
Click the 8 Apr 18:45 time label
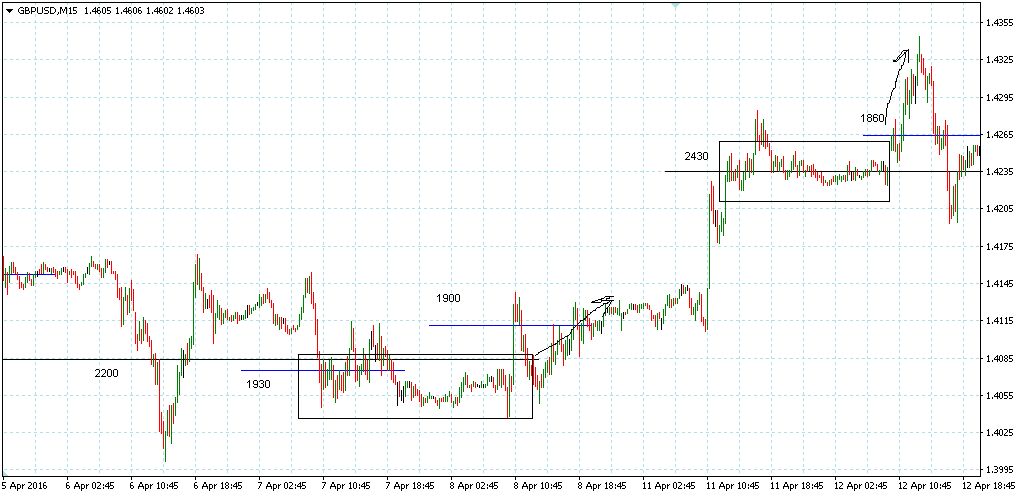pos(601,484)
